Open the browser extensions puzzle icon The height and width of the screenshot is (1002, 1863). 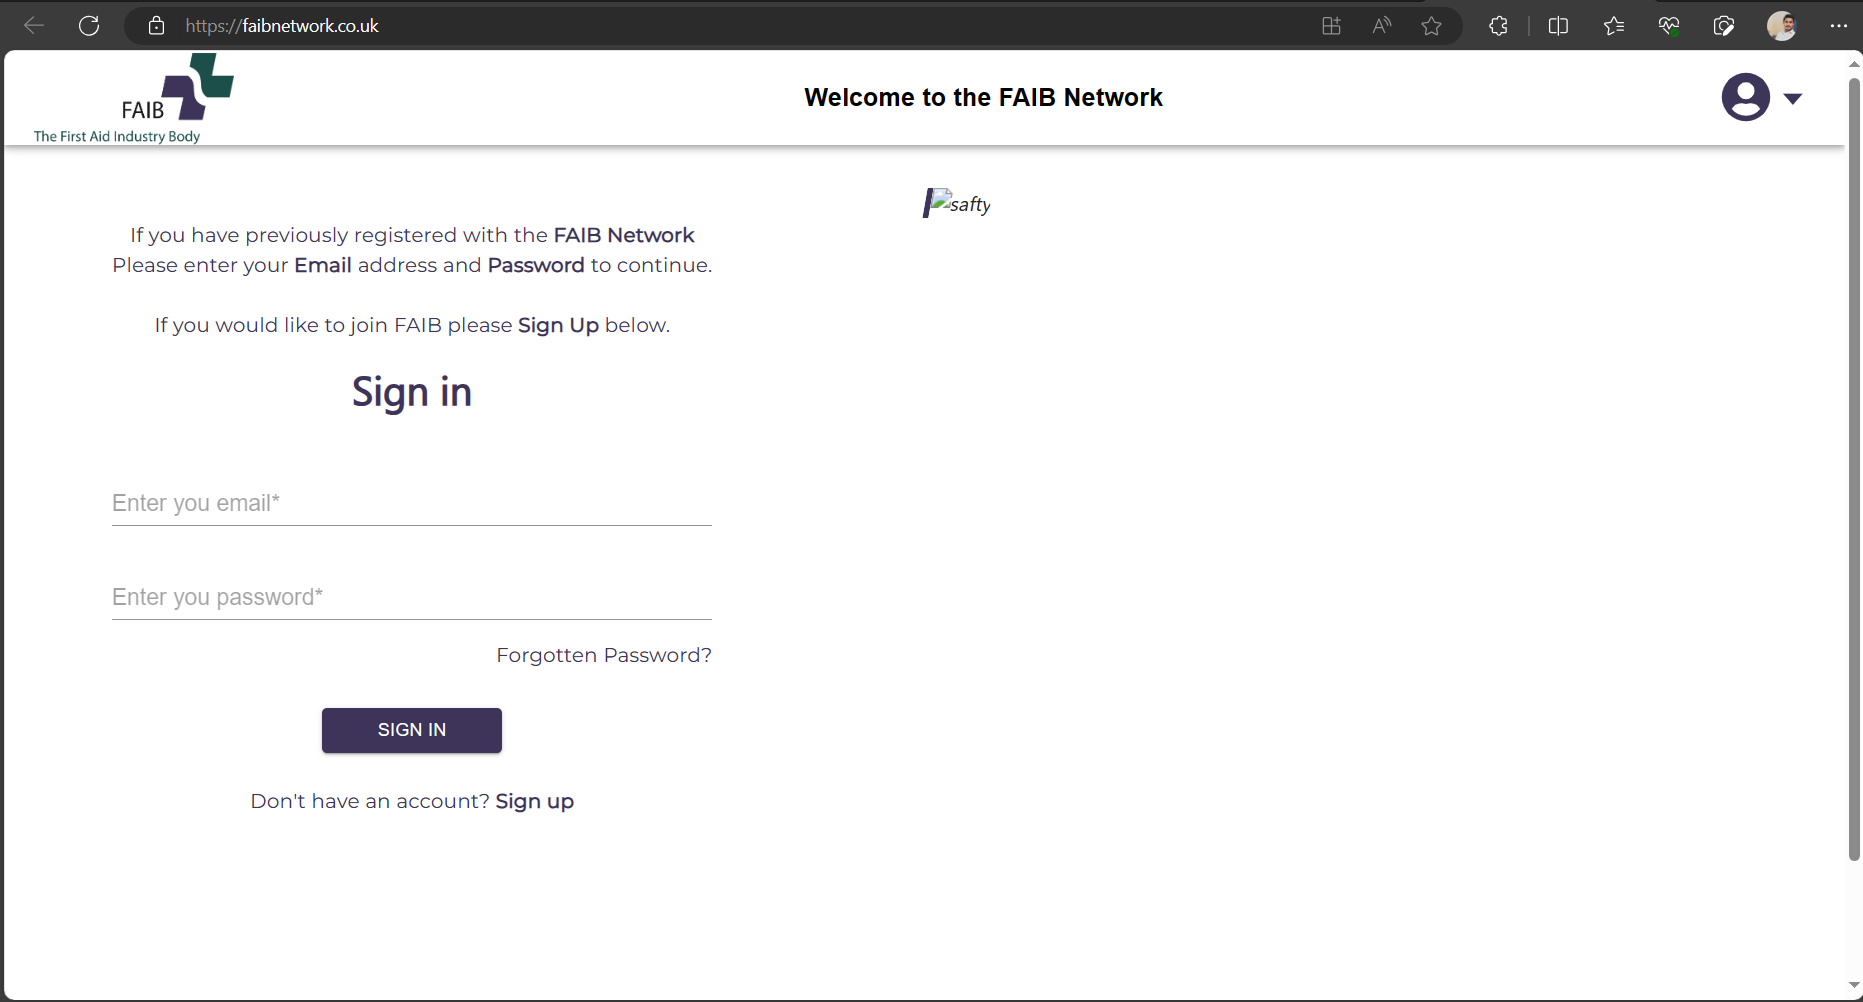click(x=1498, y=26)
